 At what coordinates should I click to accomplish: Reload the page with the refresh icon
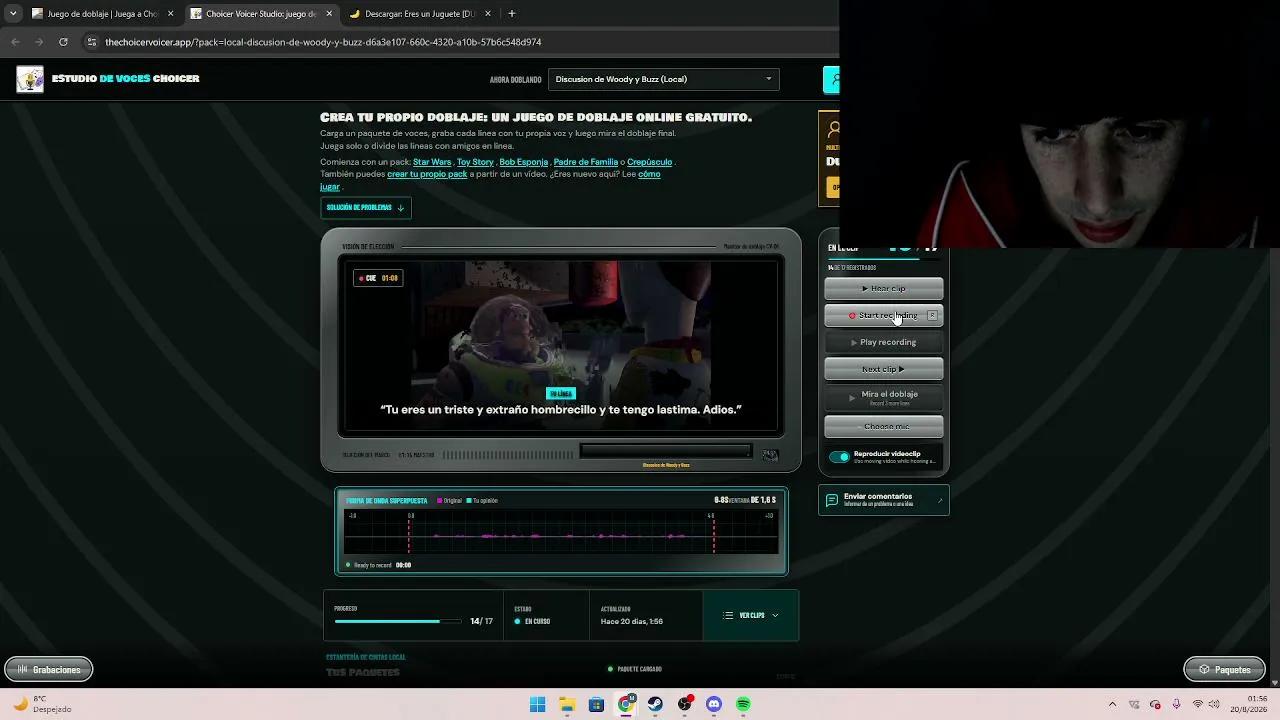(63, 42)
